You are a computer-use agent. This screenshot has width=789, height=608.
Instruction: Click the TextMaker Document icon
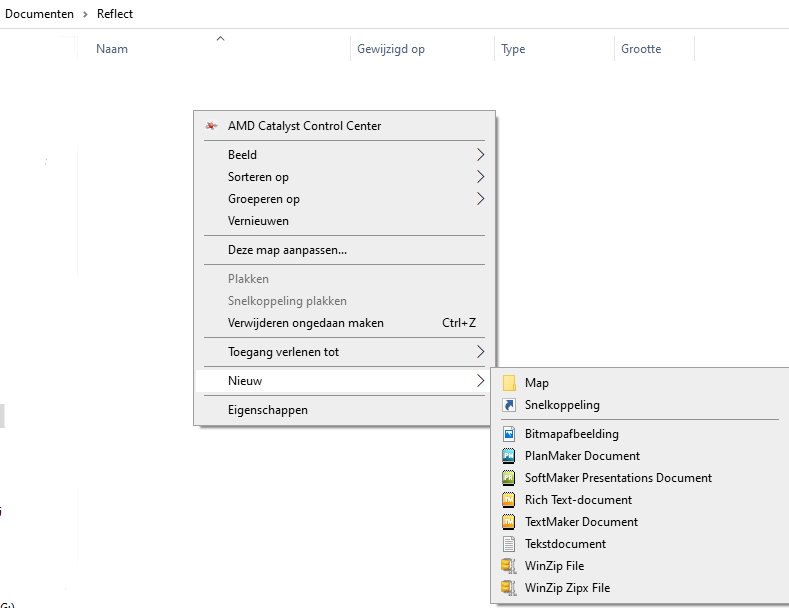point(509,522)
